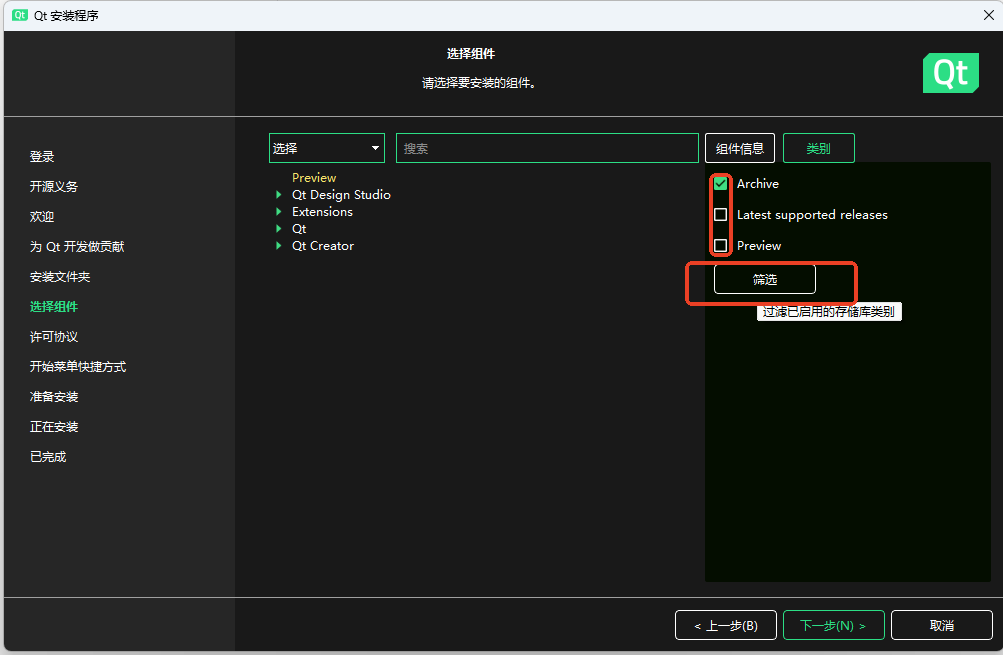Click the 准备安装 step in sidebar
This screenshot has height=655, width=1003.
click(x=54, y=397)
